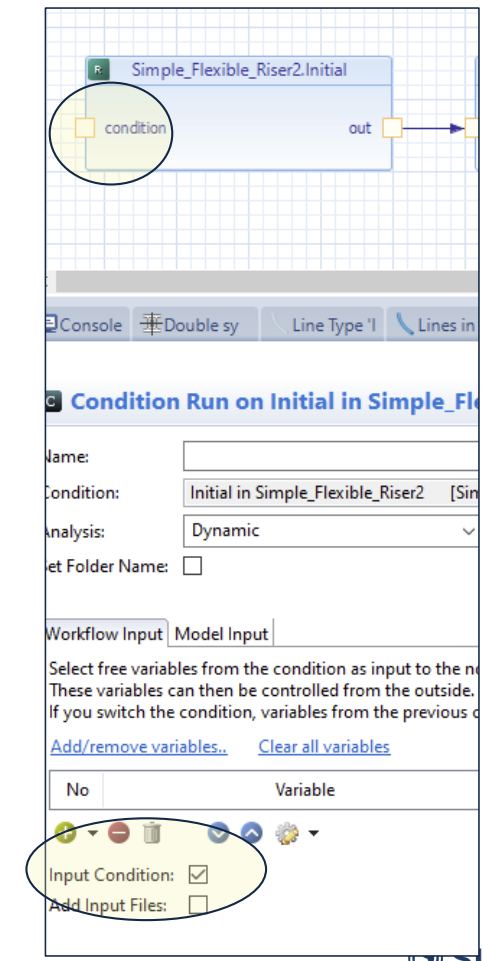Image resolution: width=483 pixels, height=961 pixels.
Task: Click the blue move down arrow icon
Action: [x=218, y=833]
